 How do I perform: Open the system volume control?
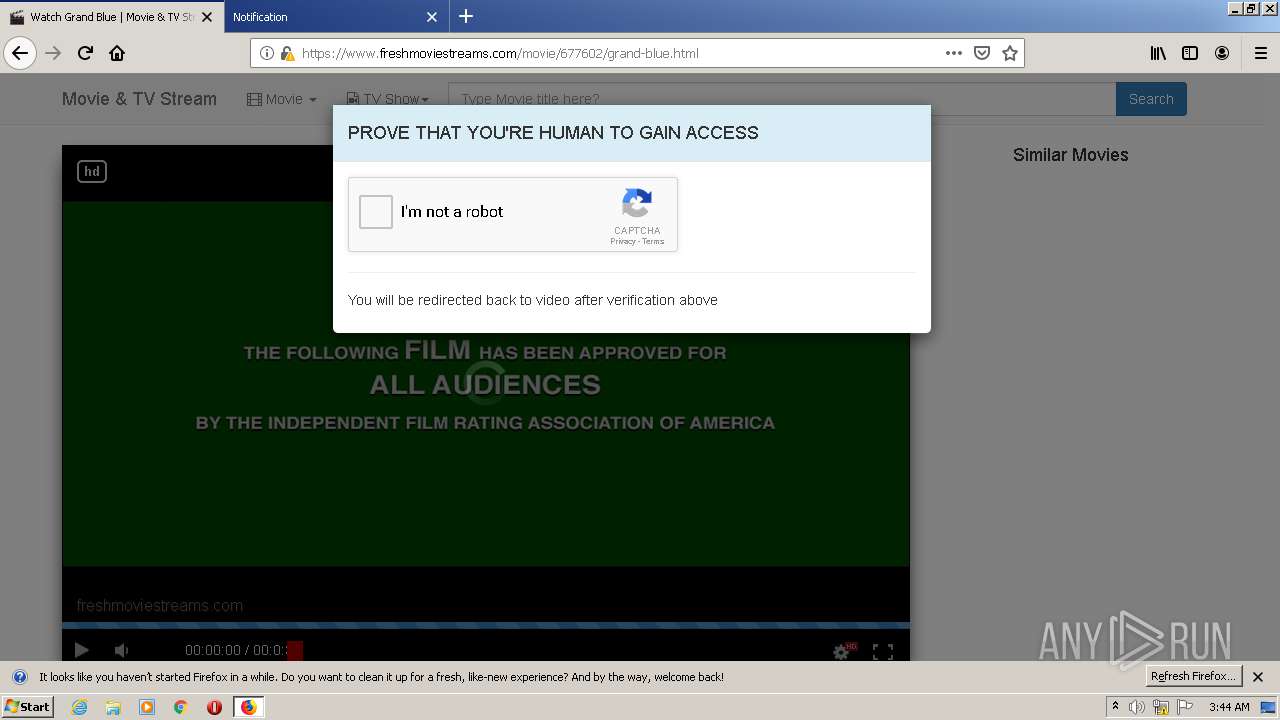(x=1137, y=707)
